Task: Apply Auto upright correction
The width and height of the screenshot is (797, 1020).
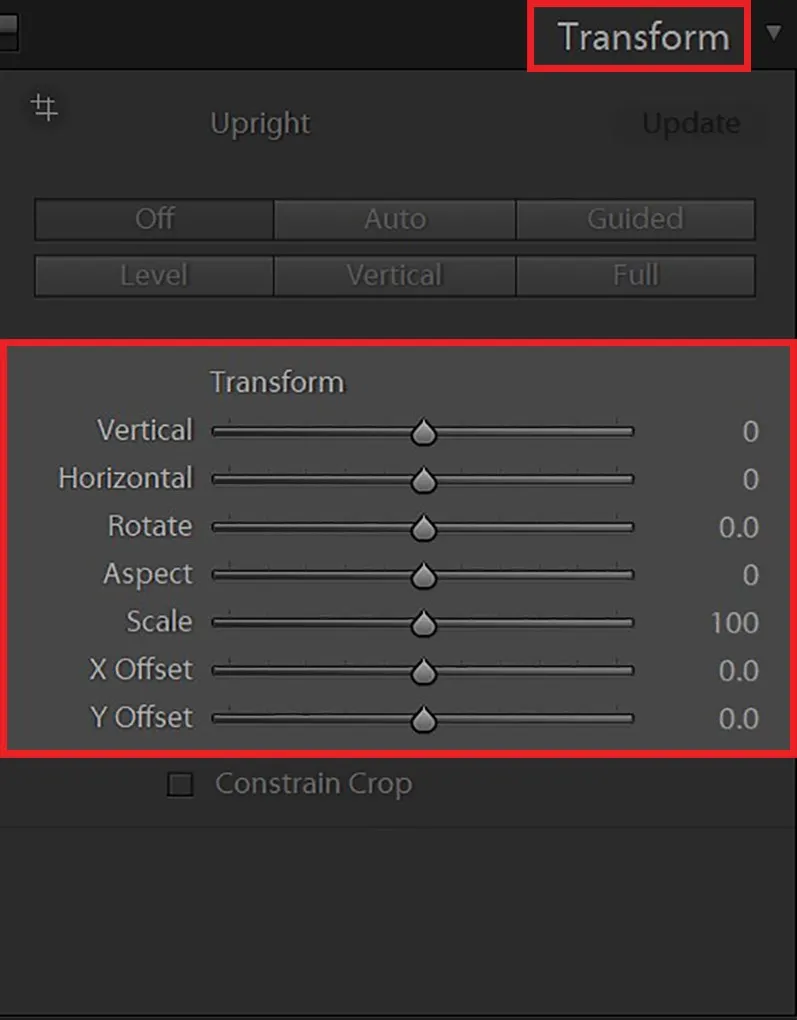Action: (394, 218)
